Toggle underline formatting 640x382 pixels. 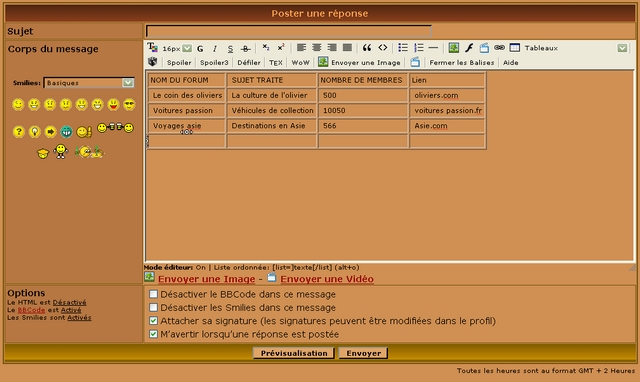coord(230,49)
